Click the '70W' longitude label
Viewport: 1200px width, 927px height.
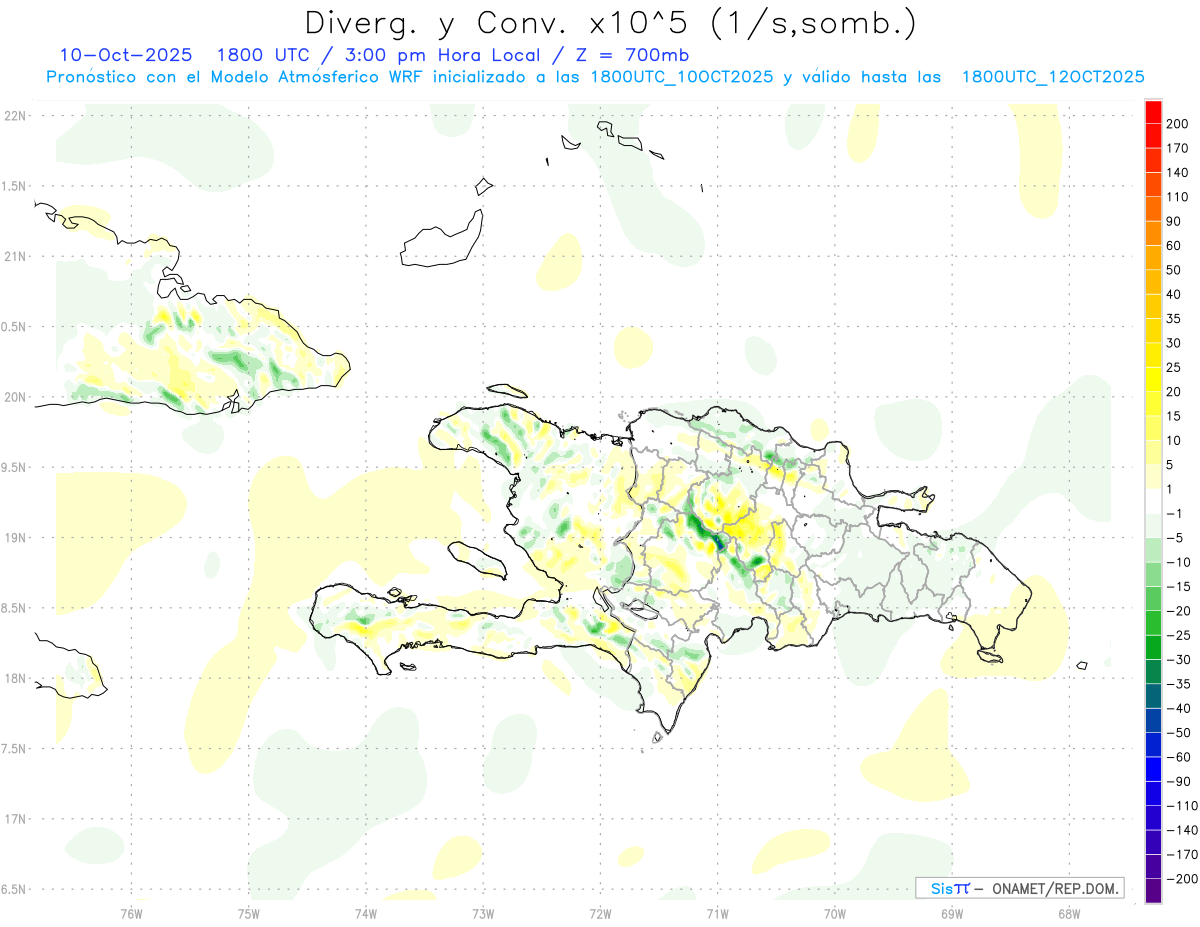[834, 913]
